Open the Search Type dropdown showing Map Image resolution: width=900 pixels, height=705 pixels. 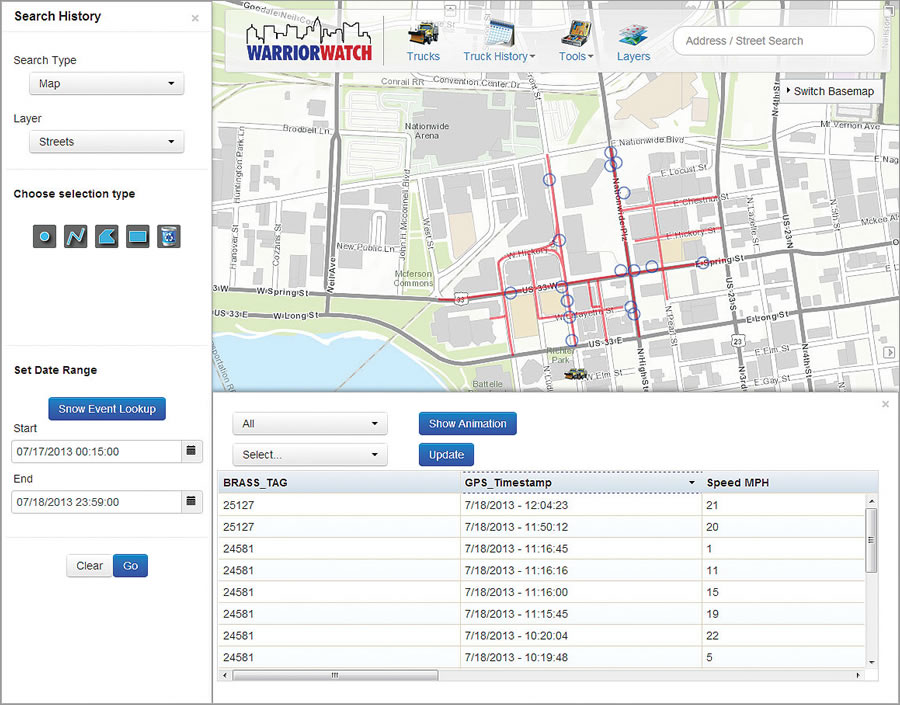coord(106,84)
